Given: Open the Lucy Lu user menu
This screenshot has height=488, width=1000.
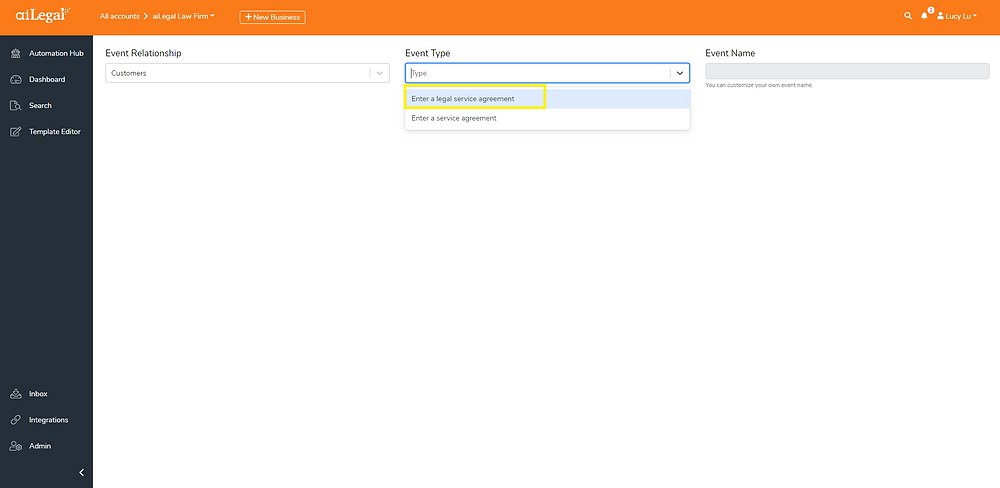Looking at the screenshot, I should point(957,16).
